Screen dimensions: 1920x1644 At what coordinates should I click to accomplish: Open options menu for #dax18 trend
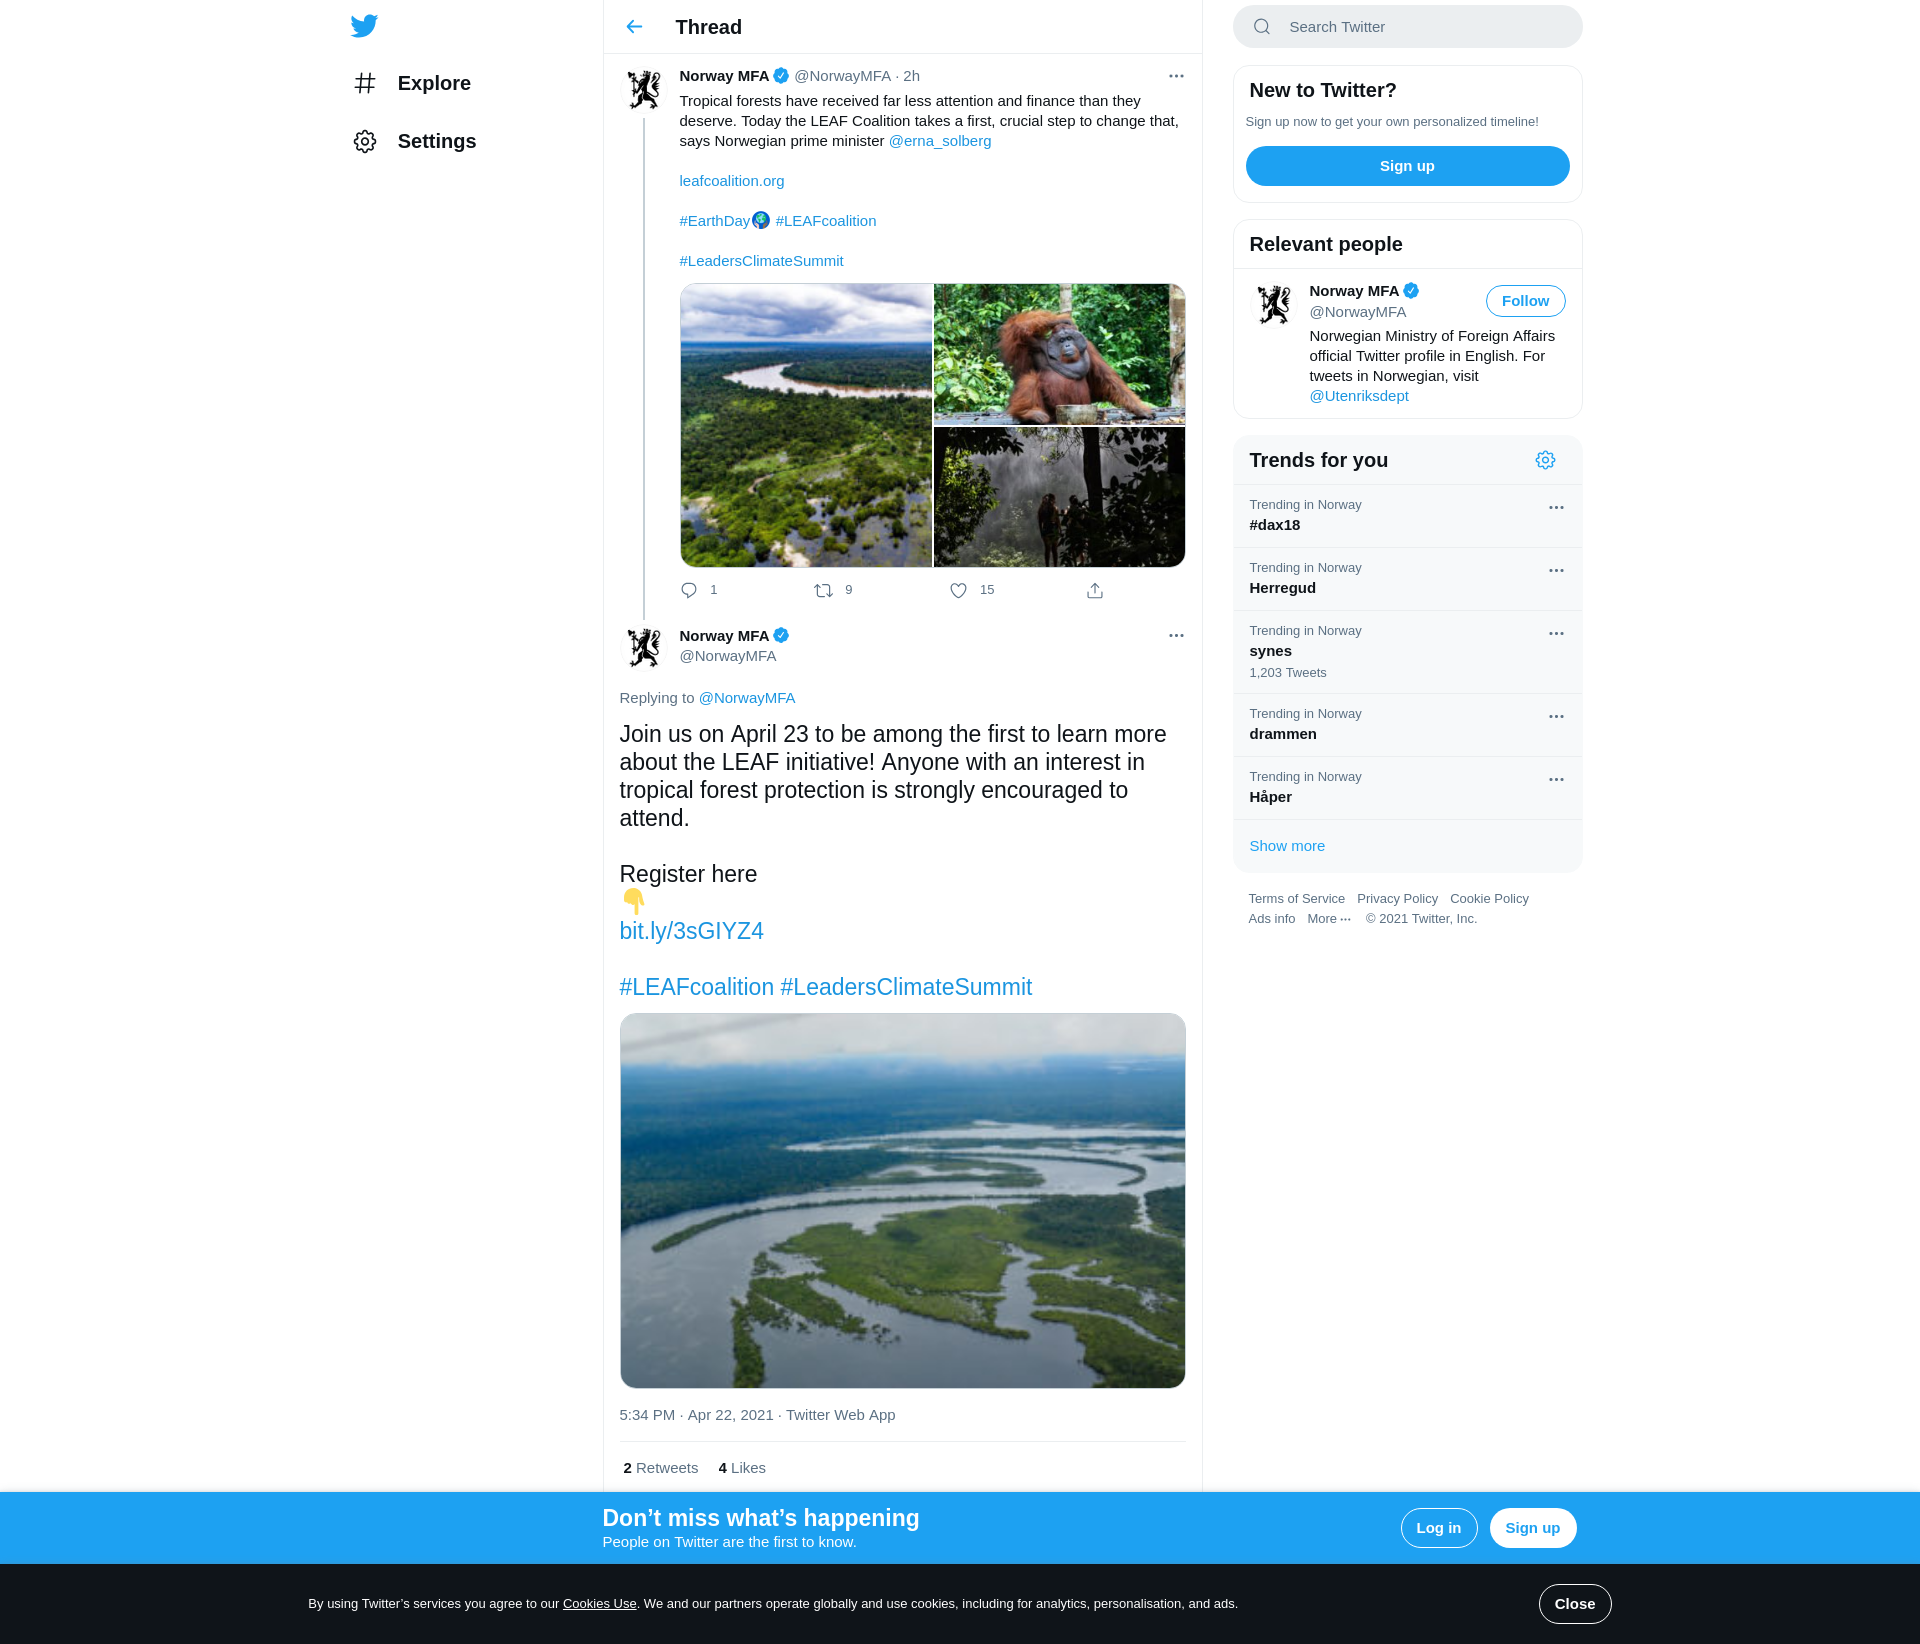[x=1556, y=508]
